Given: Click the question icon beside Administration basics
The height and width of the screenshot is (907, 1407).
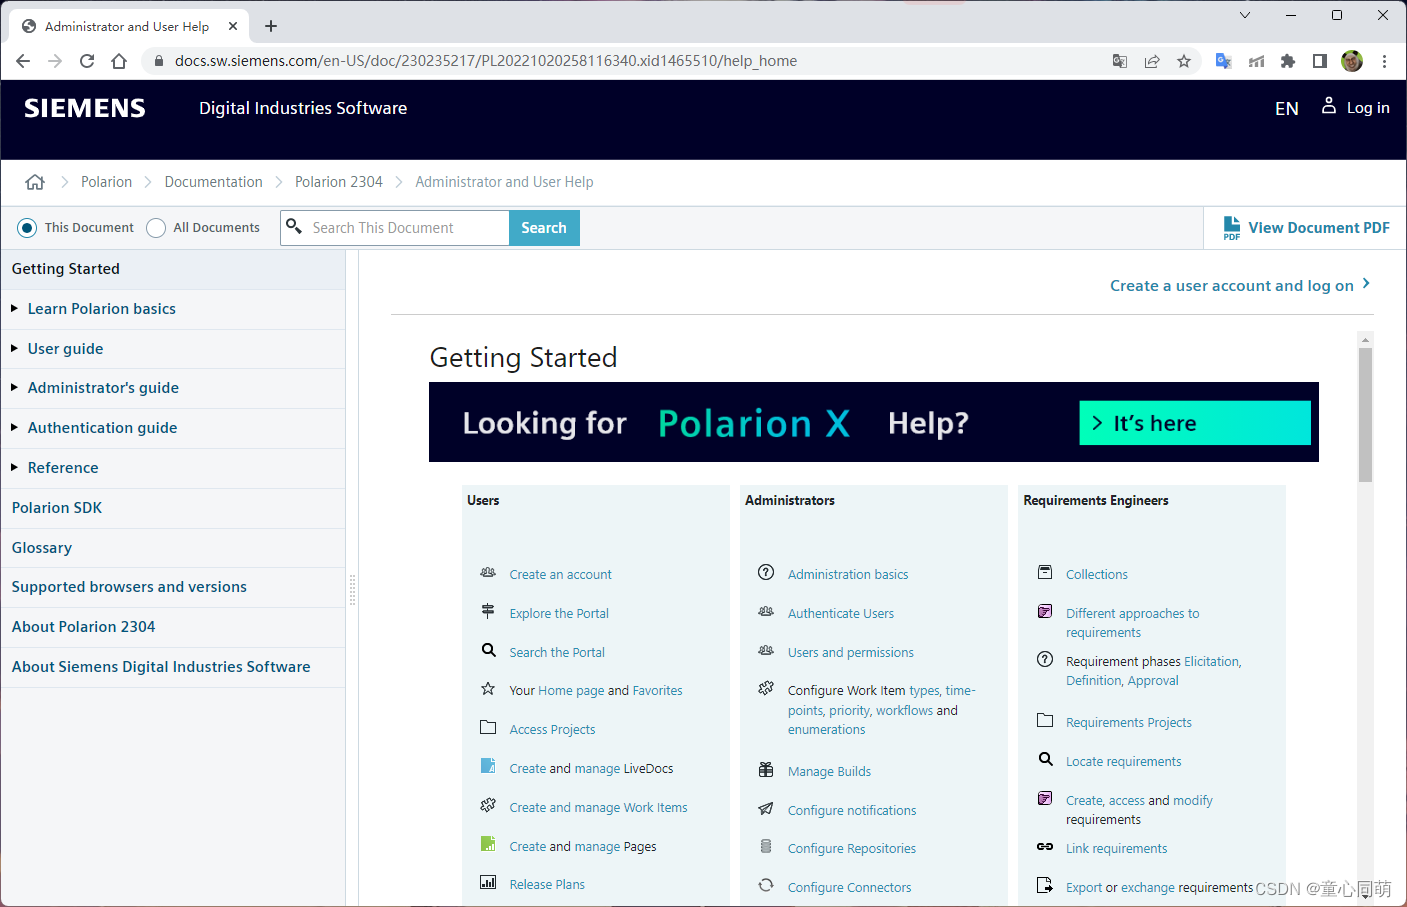Looking at the screenshot, I should tap(766, 572).
